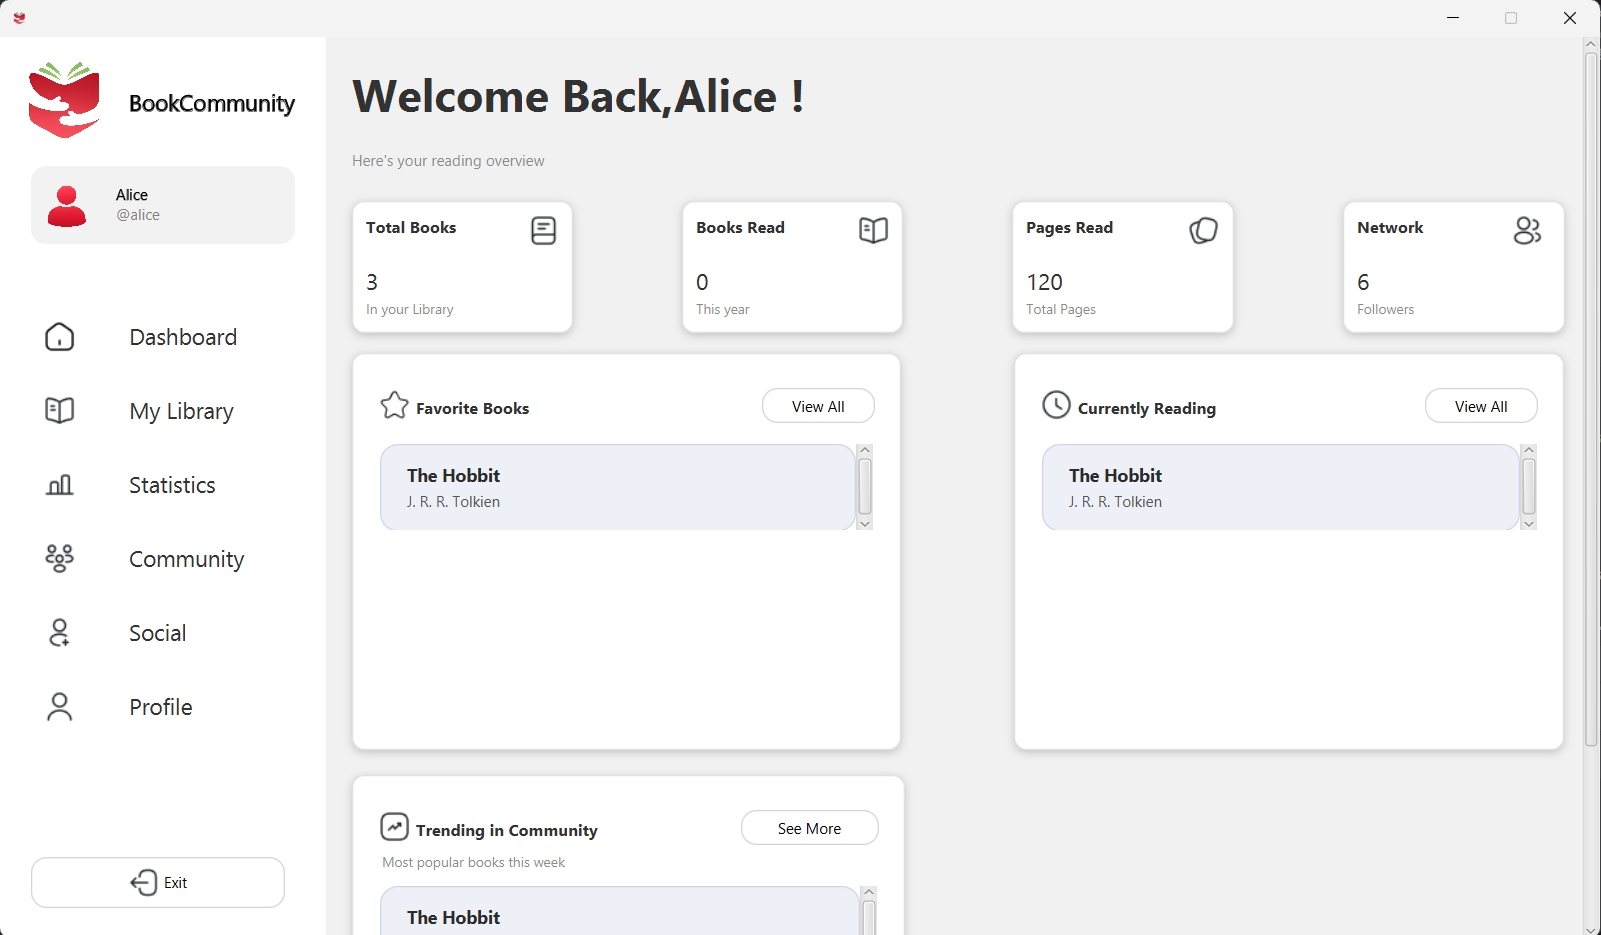Go to the Community menu item
Screen dimensions: 1601x935
(x=186, y=559)
